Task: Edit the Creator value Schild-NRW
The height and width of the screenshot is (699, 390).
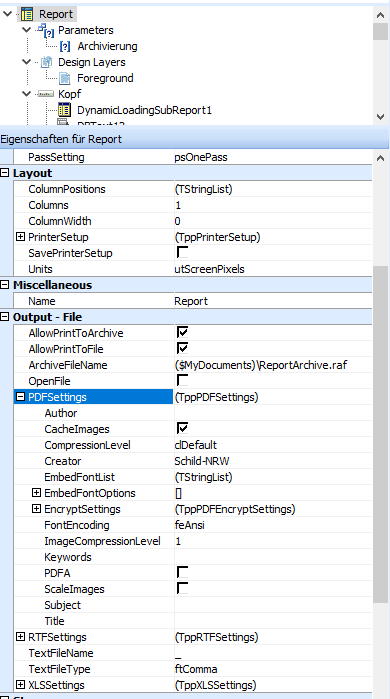Action: point(273,461)
